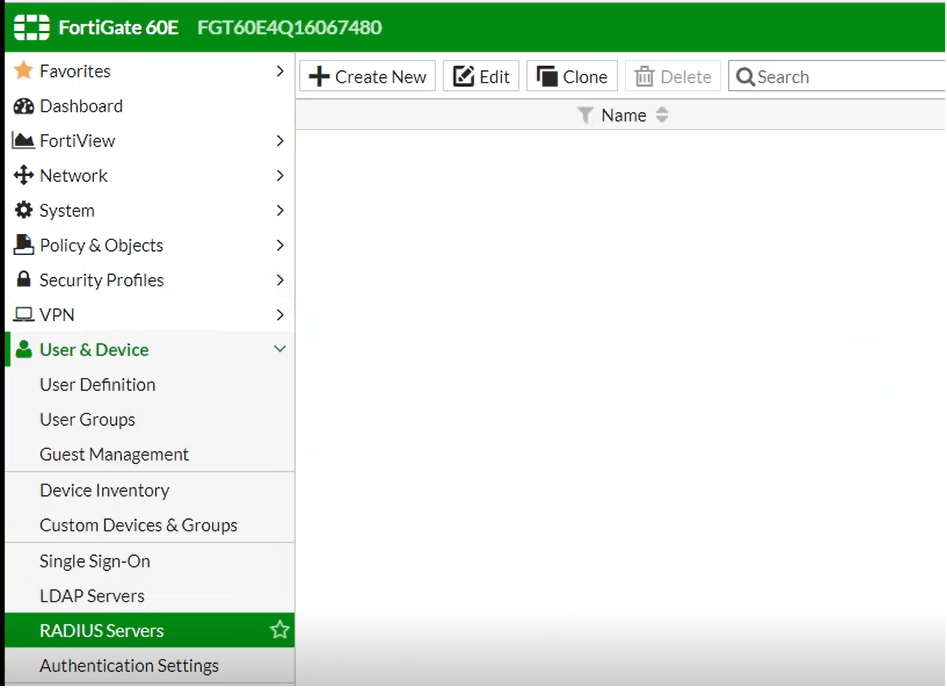Go to Authentication Settings
The image size is (947, 688).
(129, 666)
